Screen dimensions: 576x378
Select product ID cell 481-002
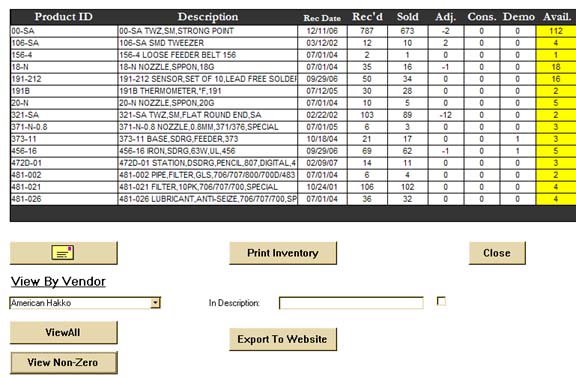(64, 175)
